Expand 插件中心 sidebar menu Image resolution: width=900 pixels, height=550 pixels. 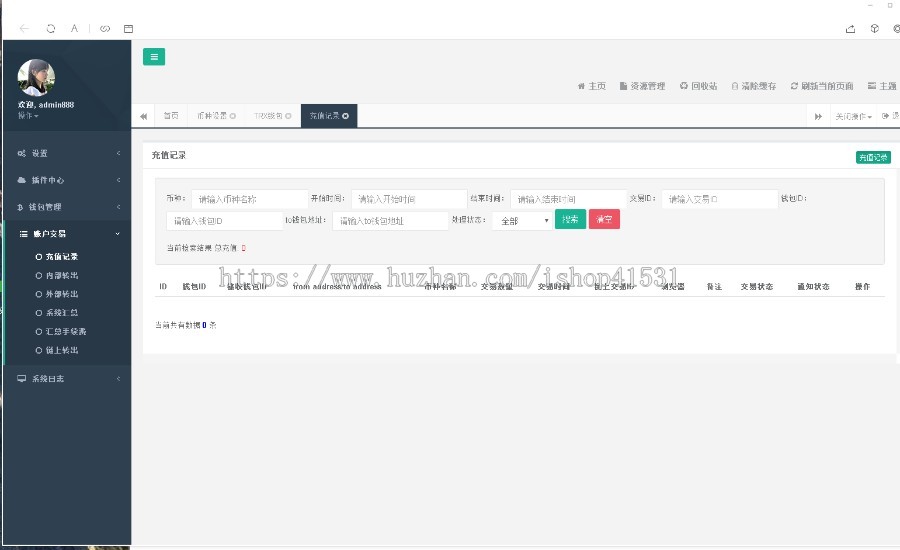[67, 180]
